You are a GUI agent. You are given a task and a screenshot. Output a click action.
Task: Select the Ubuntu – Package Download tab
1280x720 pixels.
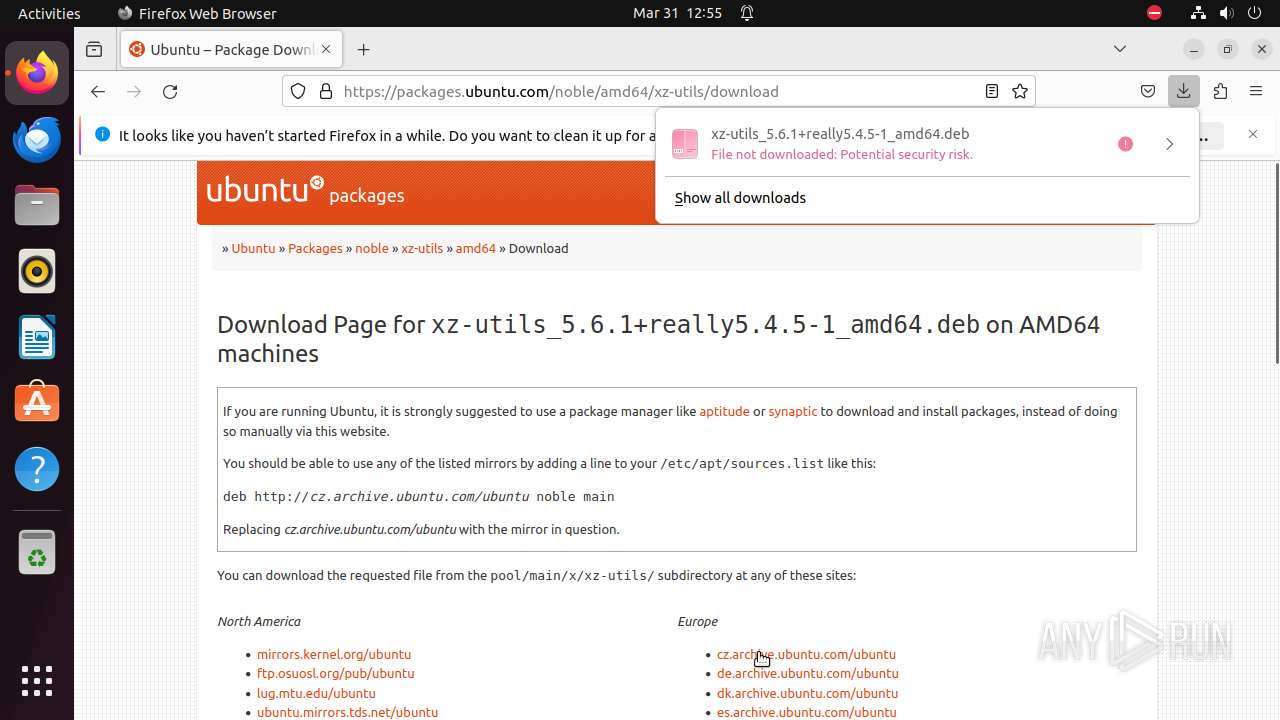point(232,49)
